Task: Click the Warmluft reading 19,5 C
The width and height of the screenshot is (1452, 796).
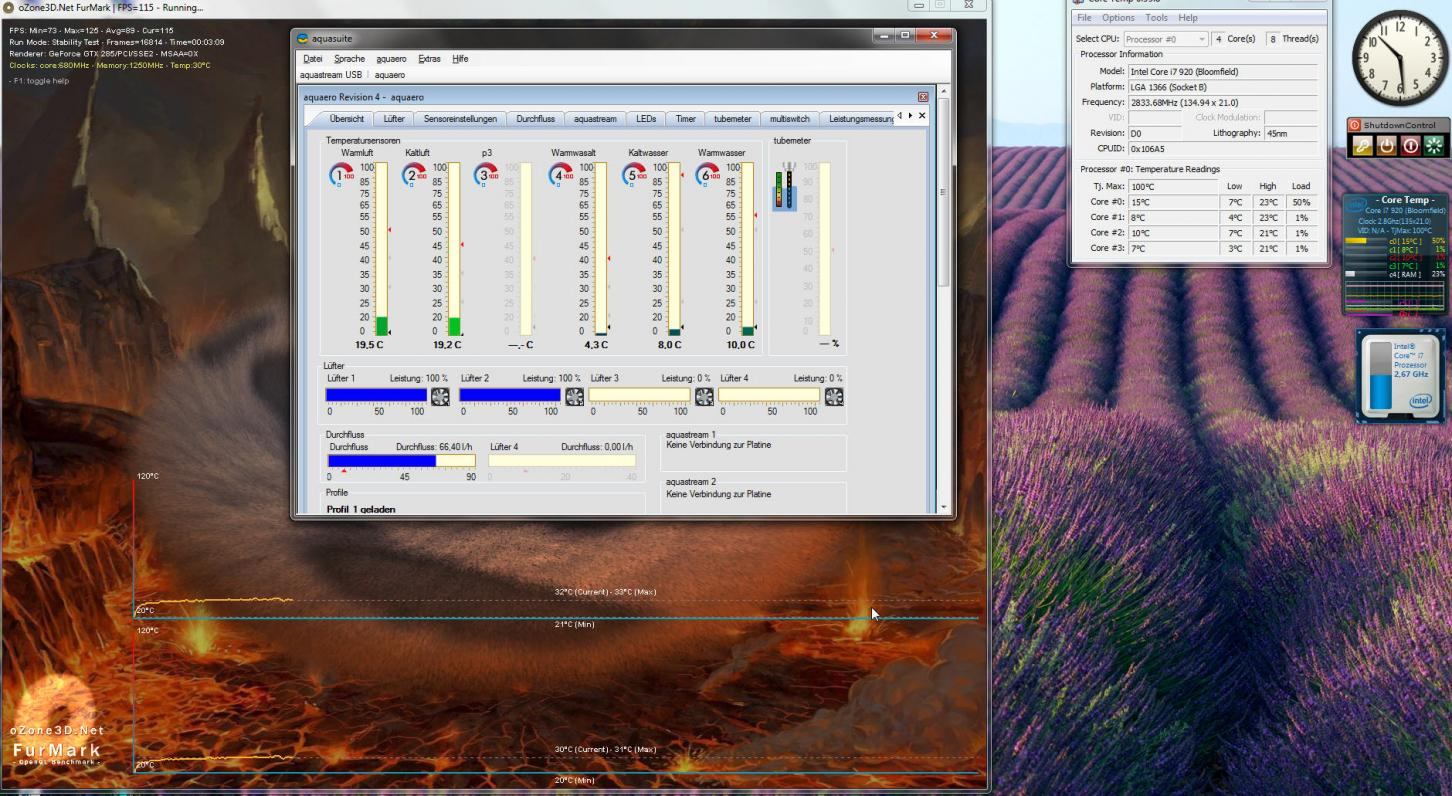Action: pyautogui.click(x=368, y=345)
